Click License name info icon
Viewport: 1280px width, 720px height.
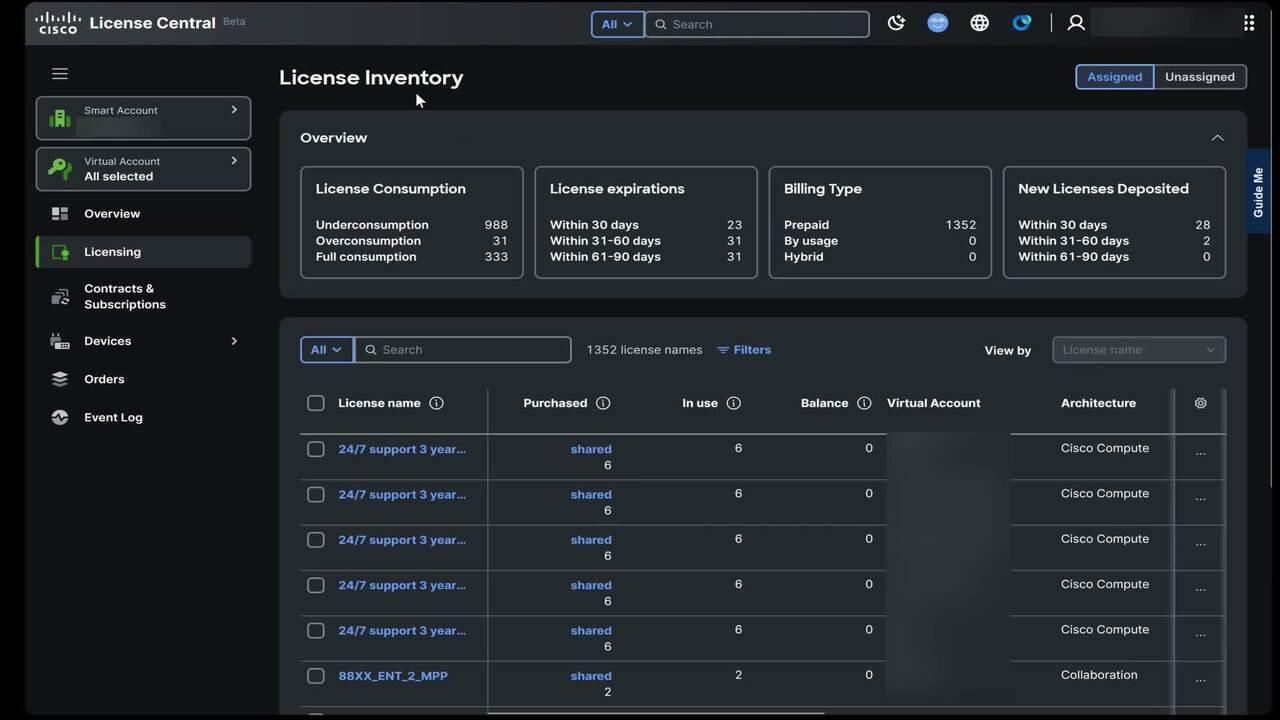click(x=436, y=403)
